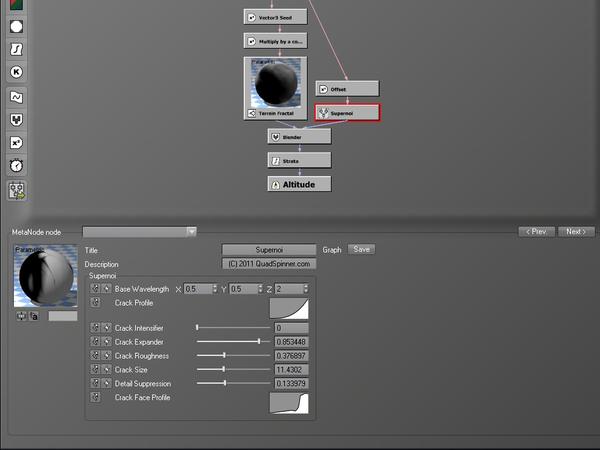Select the Supernoi node outlined in red
600x450 pixels.
click(x=347, y=113)
